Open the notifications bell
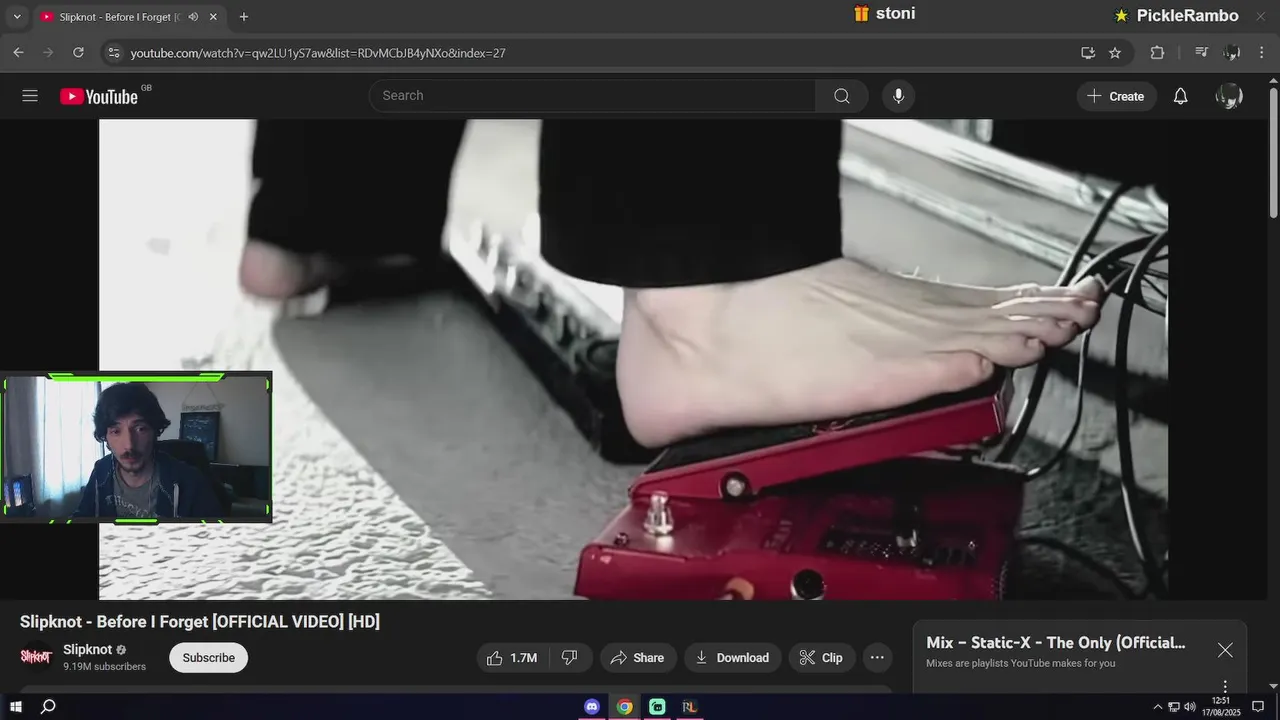The image size is (1280, 720). tap(1180, 96)
